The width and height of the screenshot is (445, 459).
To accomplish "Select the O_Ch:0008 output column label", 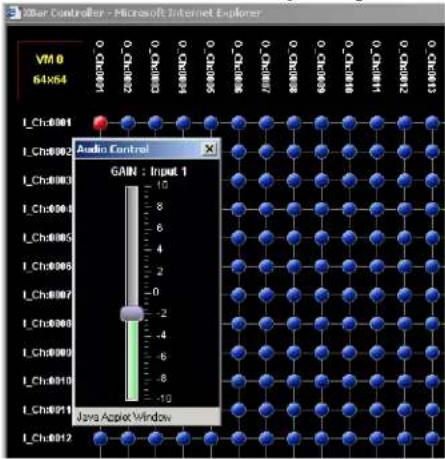I will coord(294,67).
